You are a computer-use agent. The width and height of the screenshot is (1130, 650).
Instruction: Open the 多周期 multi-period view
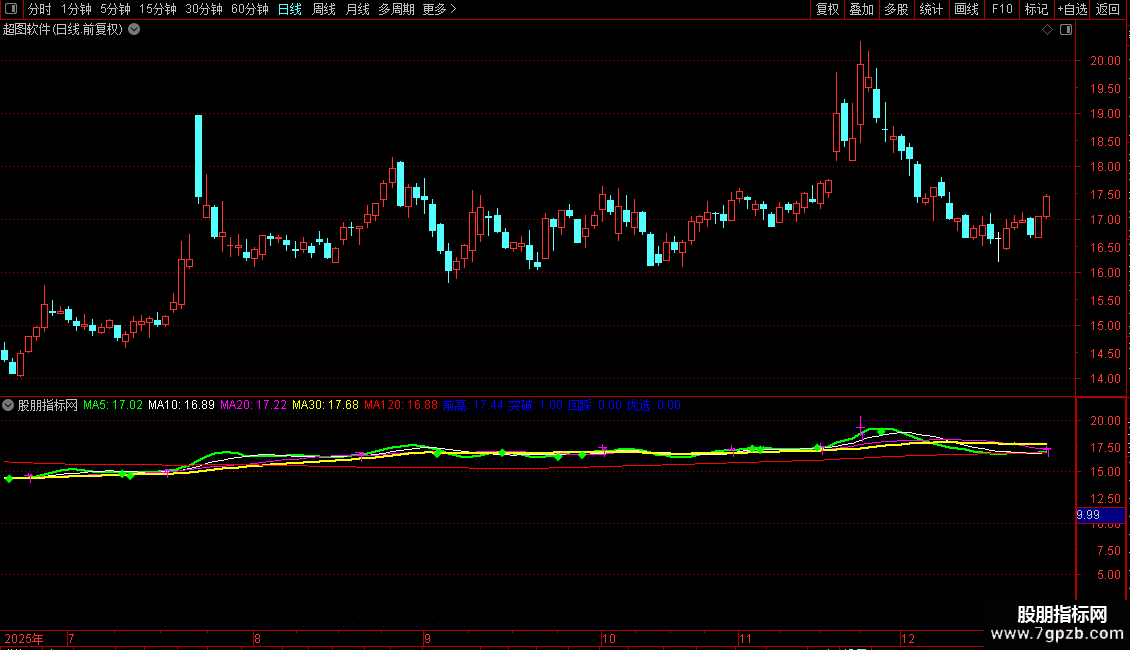pos(396,9)
